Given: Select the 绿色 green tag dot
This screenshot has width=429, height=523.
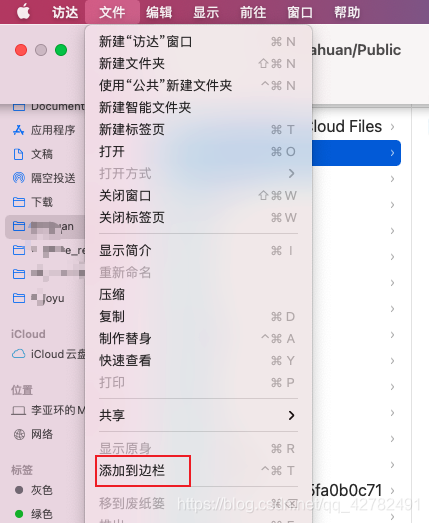Looking at the screenshot, I should click(x=19, y=514).
